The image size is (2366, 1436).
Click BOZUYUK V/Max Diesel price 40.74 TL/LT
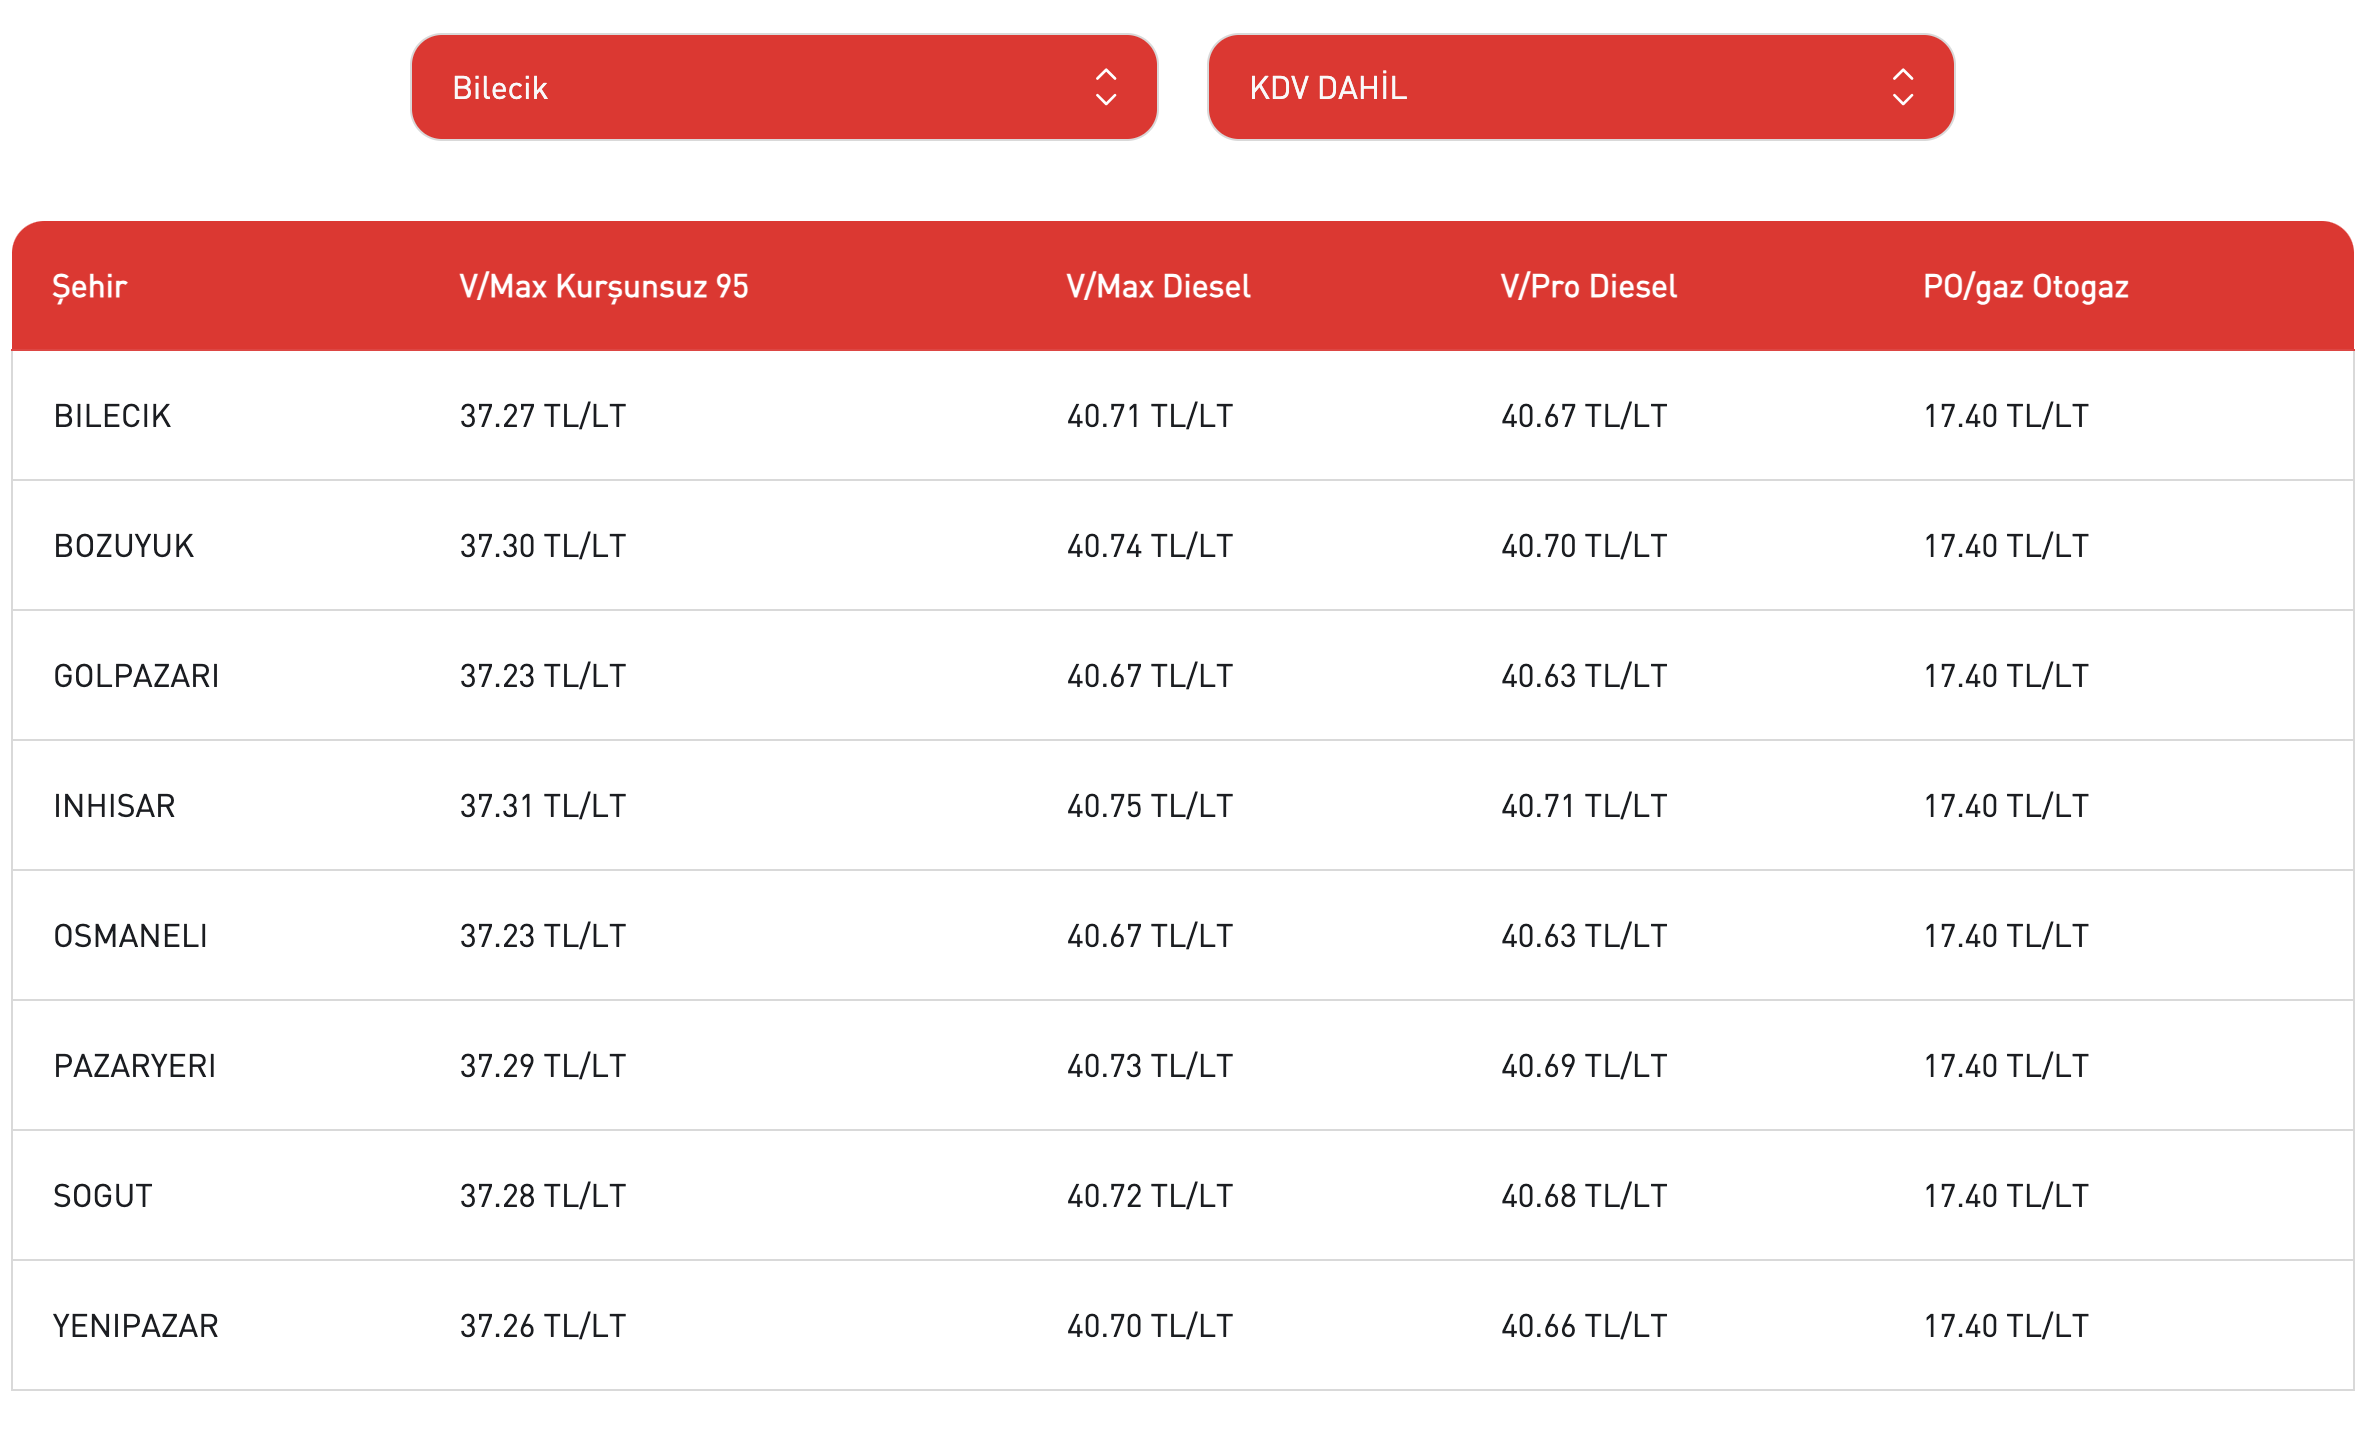[1150, 546]
